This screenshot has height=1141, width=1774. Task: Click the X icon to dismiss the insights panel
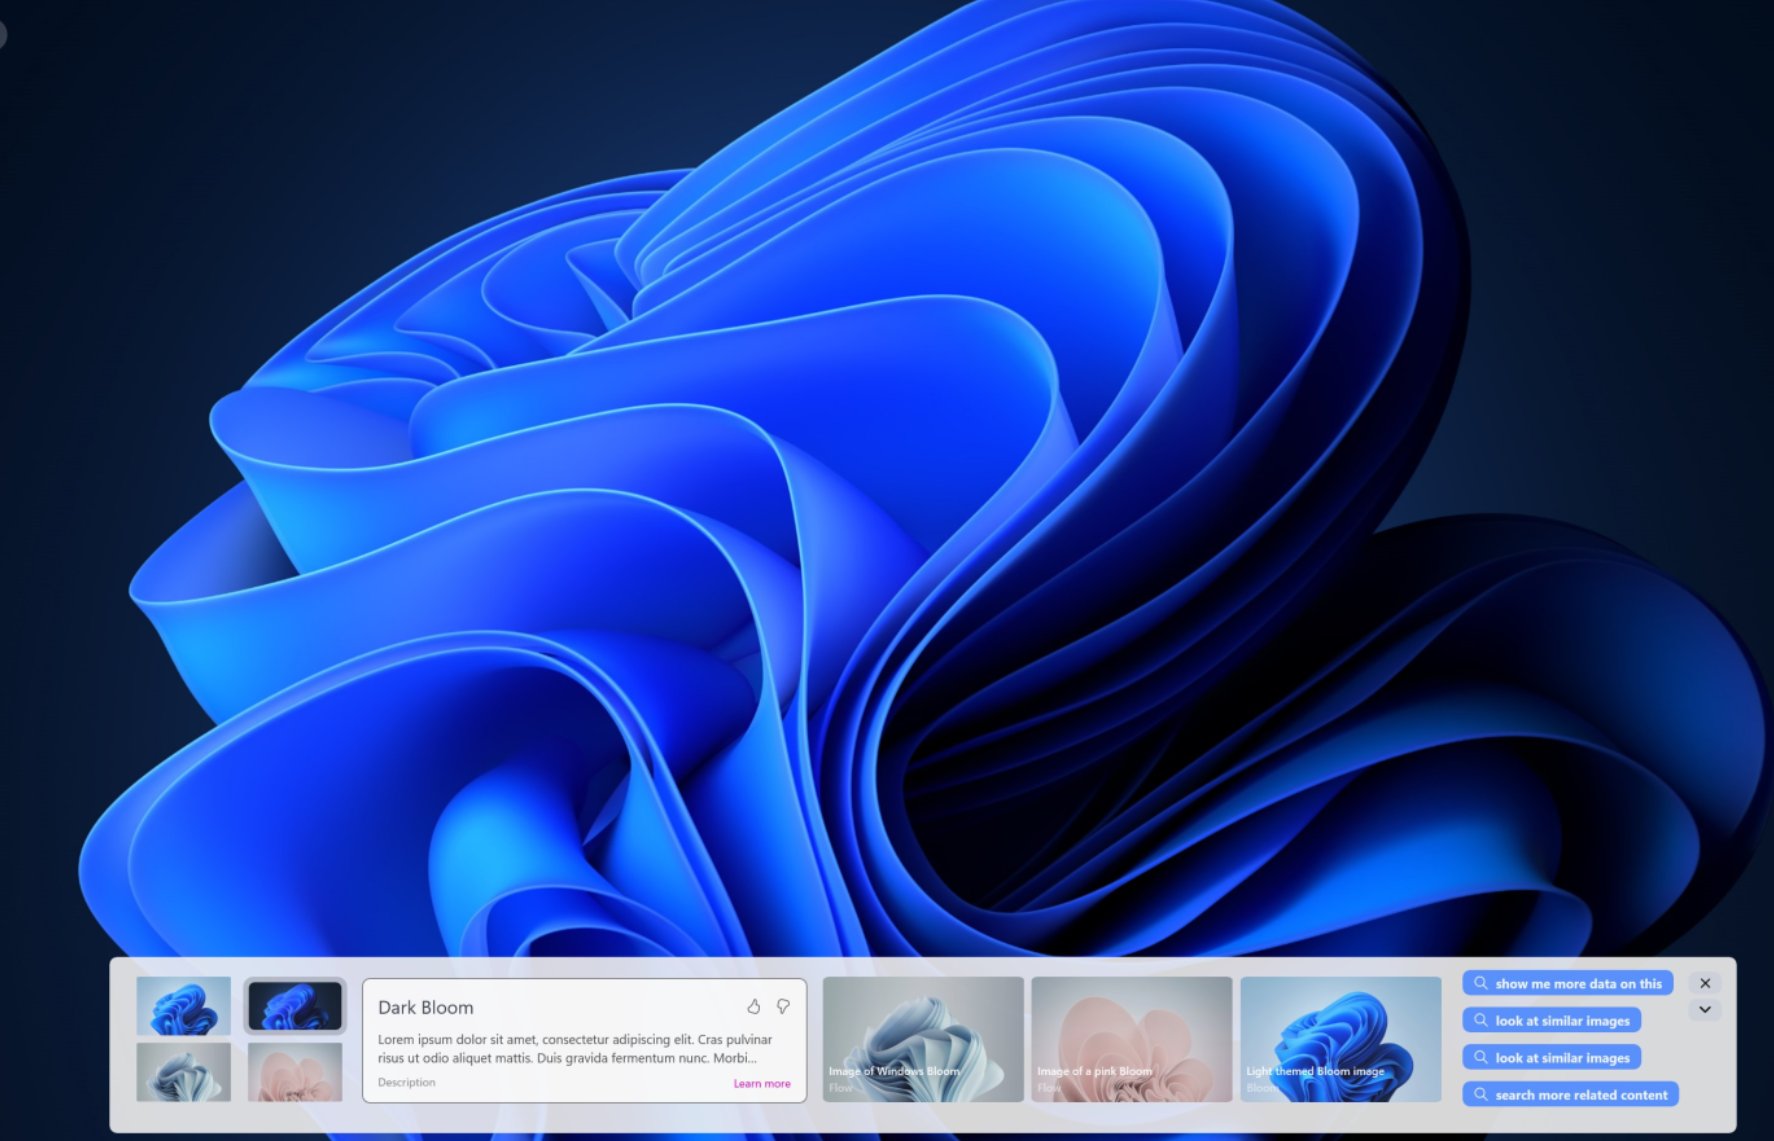(x=1706, y=983)
